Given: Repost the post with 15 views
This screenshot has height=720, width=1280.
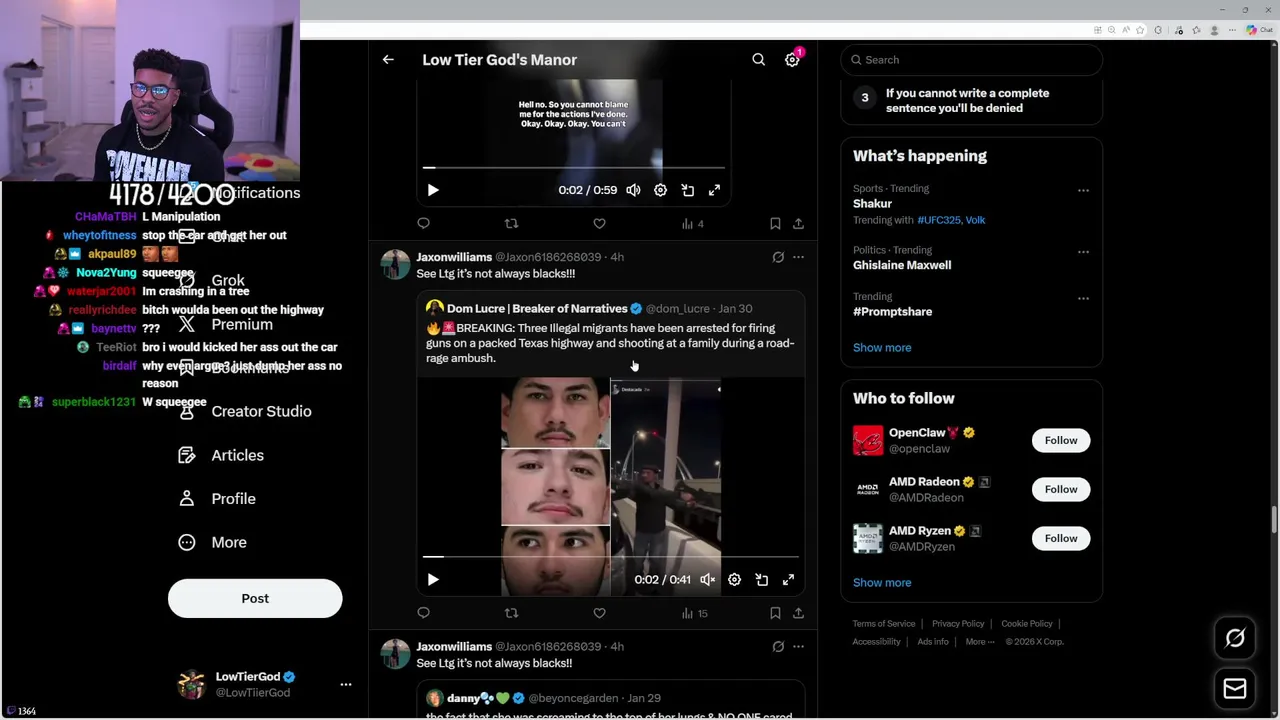Looking at the screenshot, I should pyautogui.click(x=512, y=613).
